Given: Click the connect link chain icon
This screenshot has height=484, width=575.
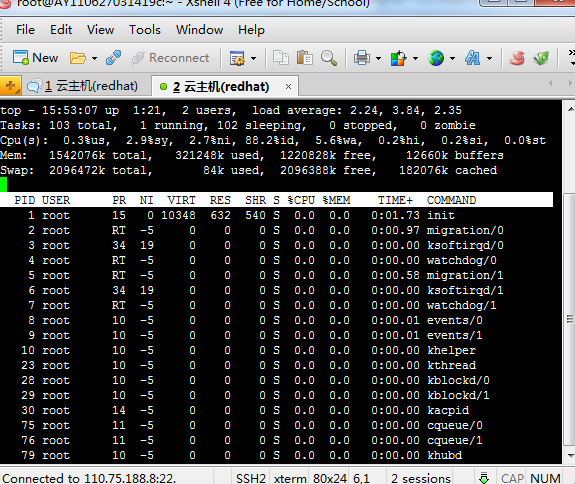Looking at the screenshot, I should (x=113, y=58).
